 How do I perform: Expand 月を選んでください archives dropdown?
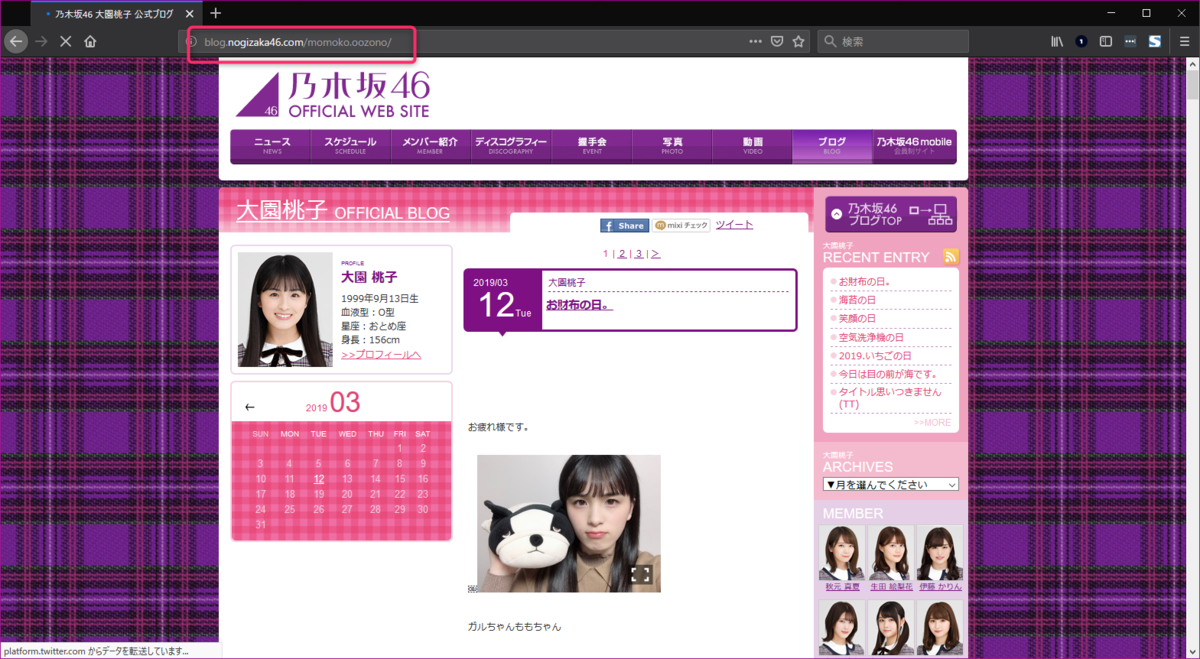click(890, 484)
